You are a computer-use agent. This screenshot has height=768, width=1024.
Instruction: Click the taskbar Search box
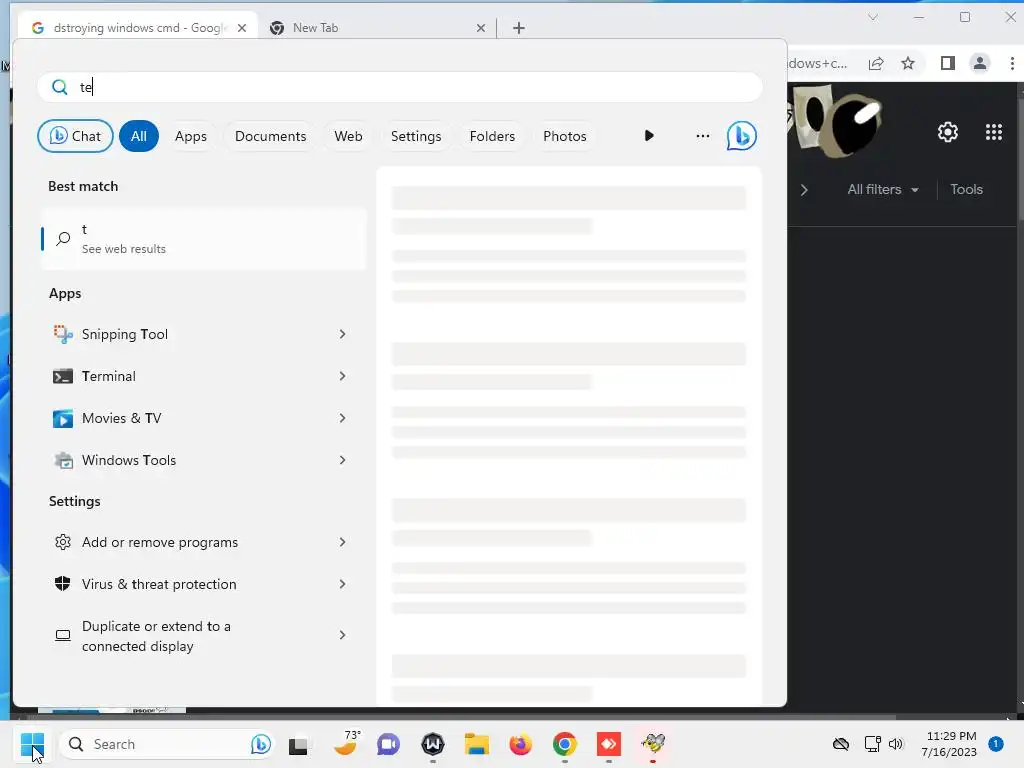click(168, 744)
